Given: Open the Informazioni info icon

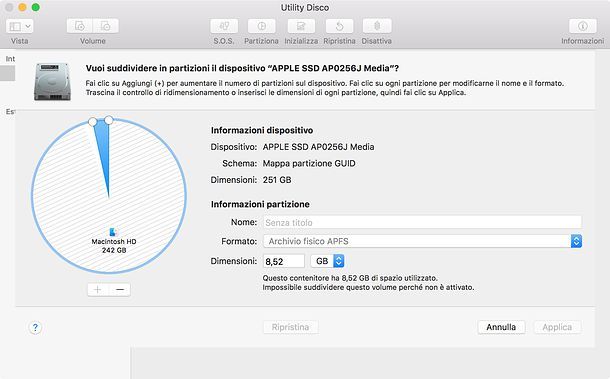Looking at the screenshot, I should tap(582, 26).
